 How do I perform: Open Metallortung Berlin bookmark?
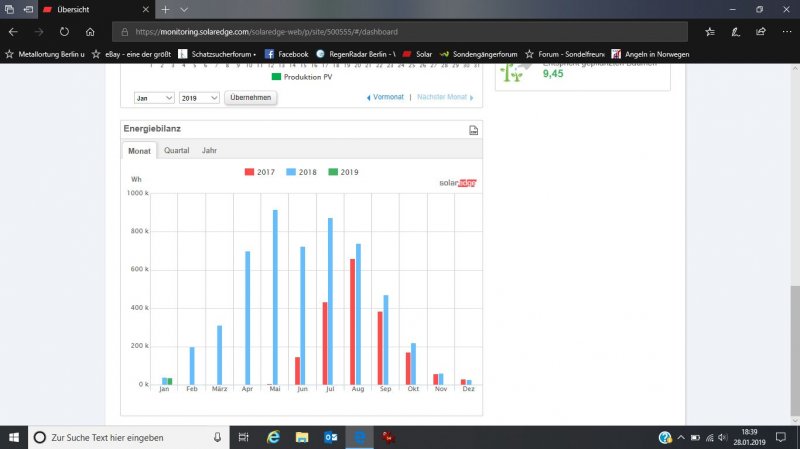click(44, 54)
